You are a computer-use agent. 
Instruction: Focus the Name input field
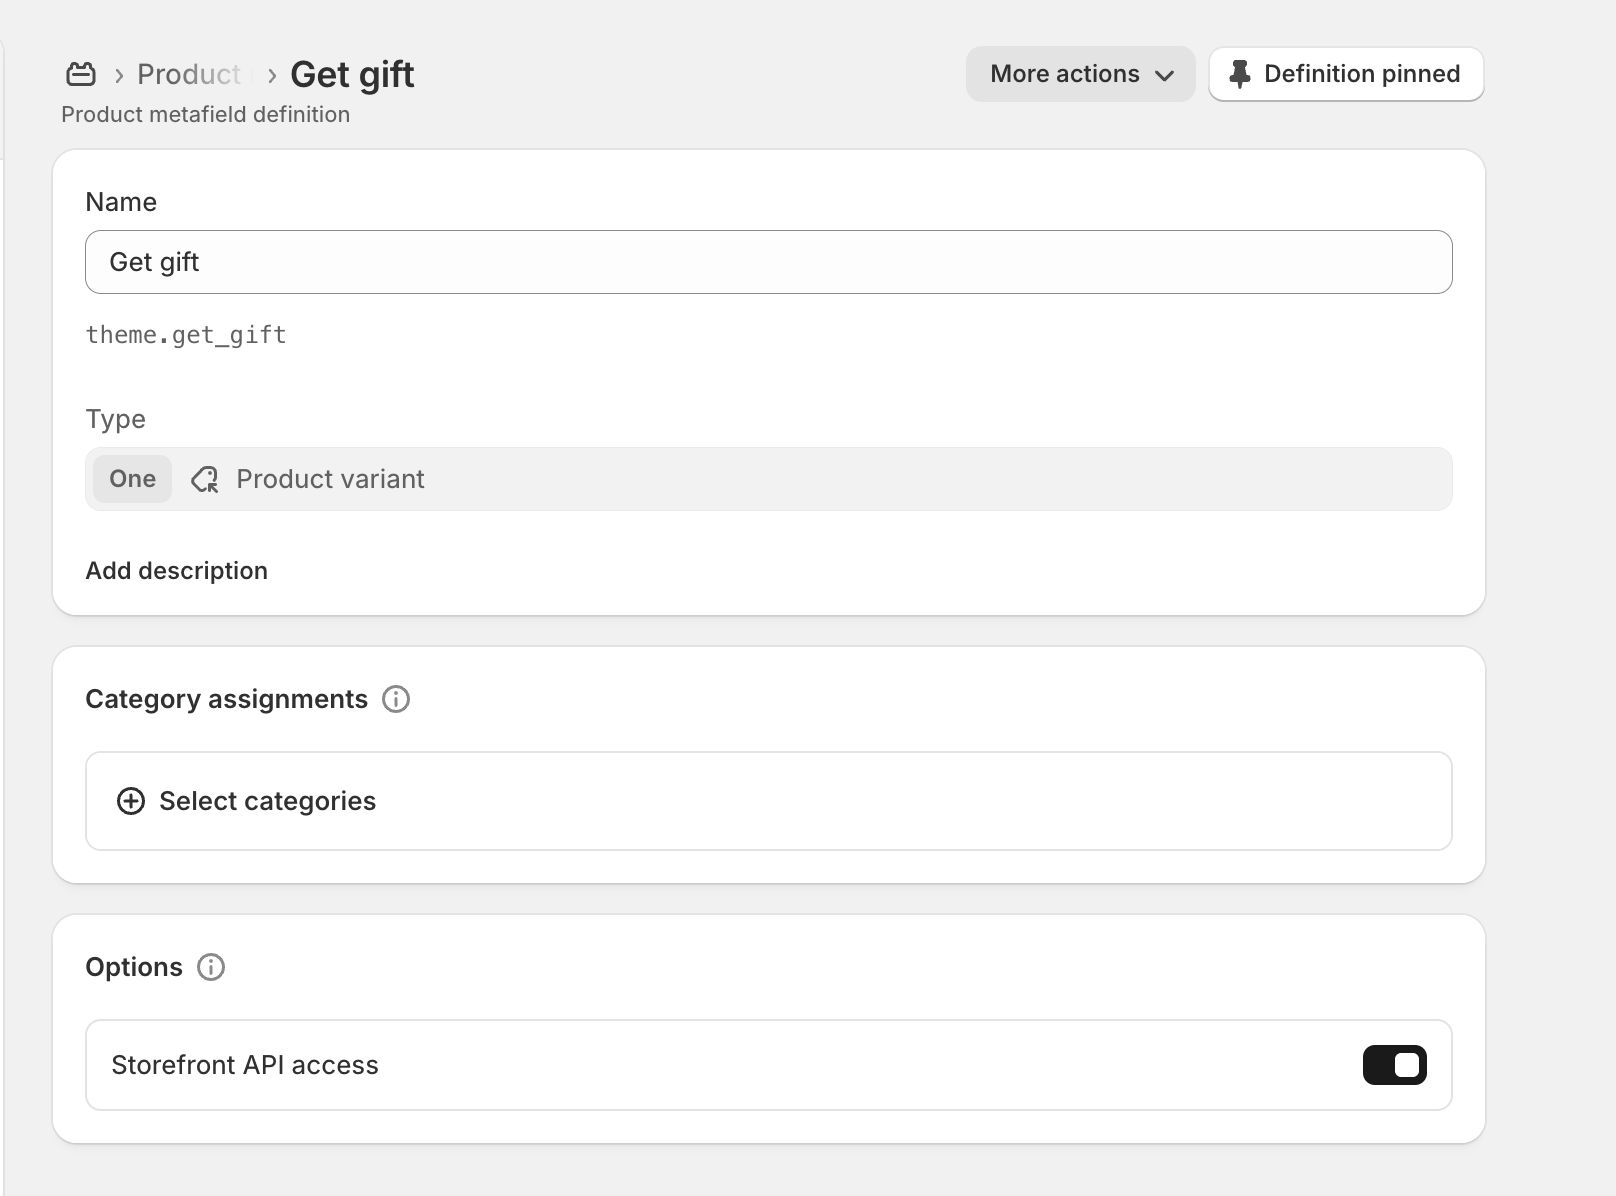768,262
